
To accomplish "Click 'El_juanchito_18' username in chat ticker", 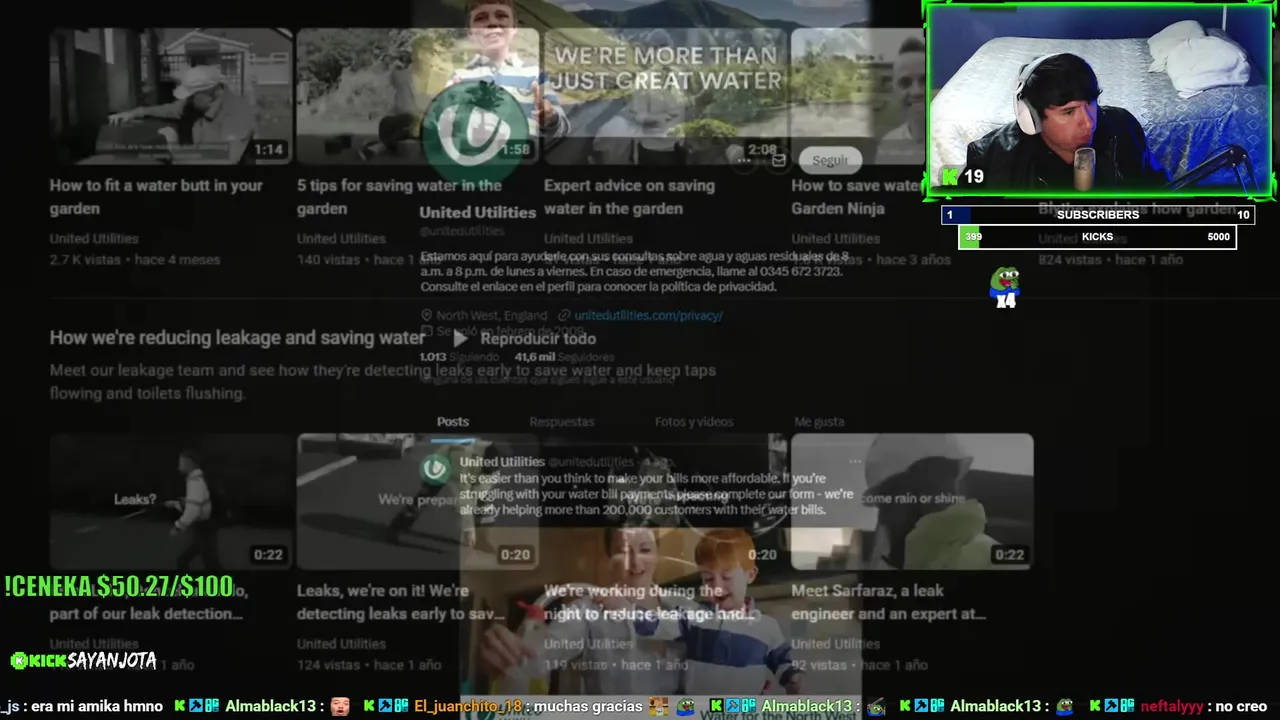I will pyautogui.click(x=468, y=706).
